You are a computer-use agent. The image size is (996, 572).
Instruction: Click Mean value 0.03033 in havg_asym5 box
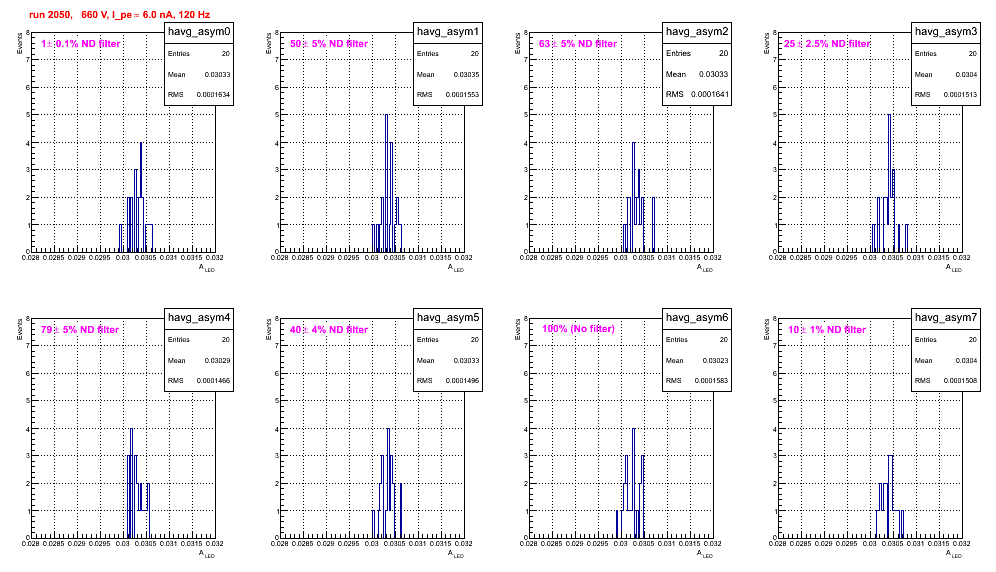[466, 360]
